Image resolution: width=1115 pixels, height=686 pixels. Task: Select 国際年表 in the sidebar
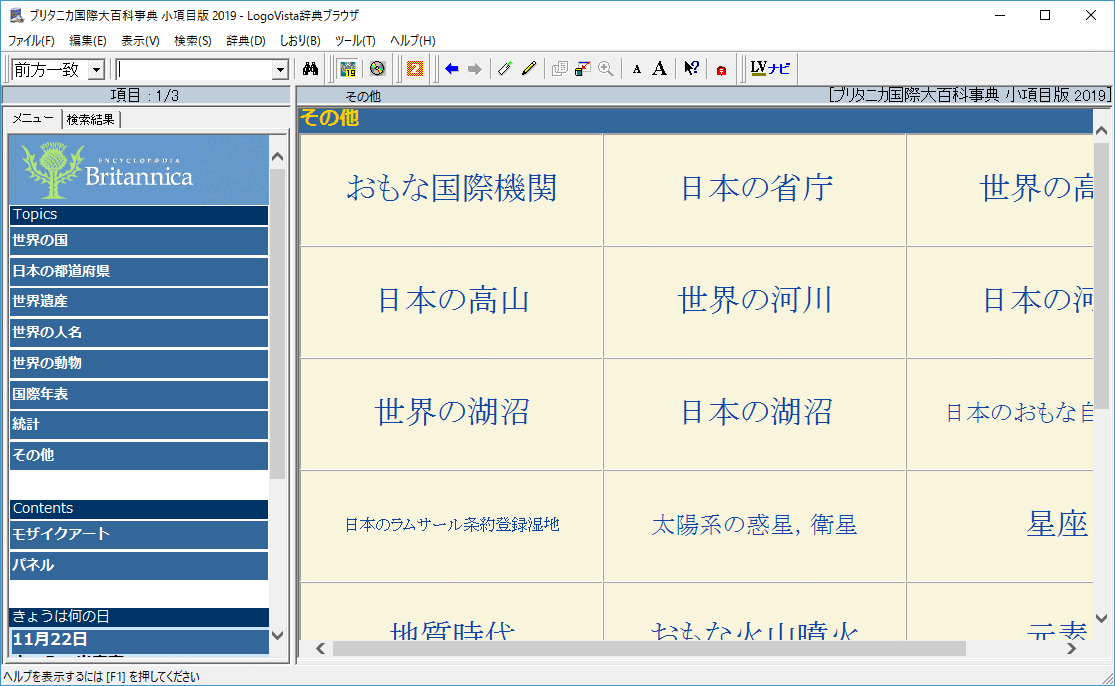139,394
